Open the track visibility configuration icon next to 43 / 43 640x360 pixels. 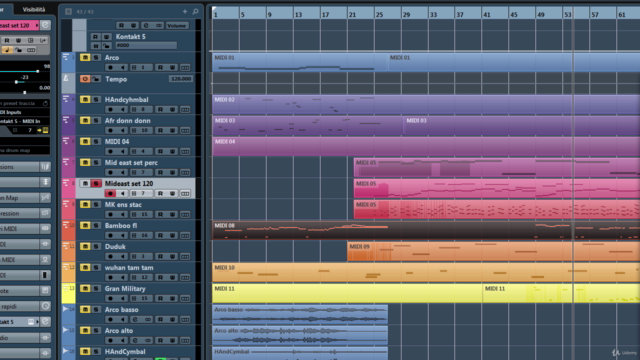tap(69, 11)
